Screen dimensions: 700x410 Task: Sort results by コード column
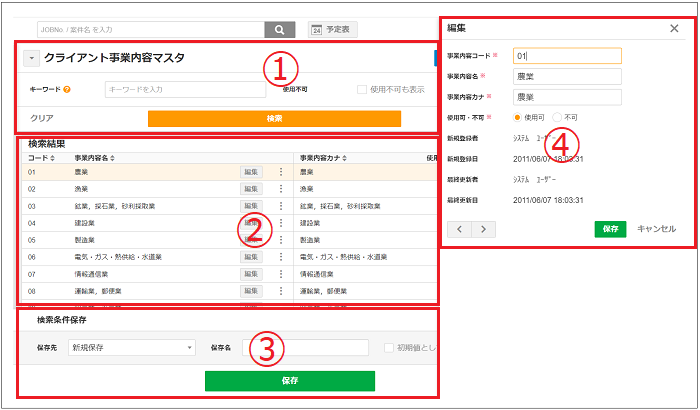tap(40, 157)
